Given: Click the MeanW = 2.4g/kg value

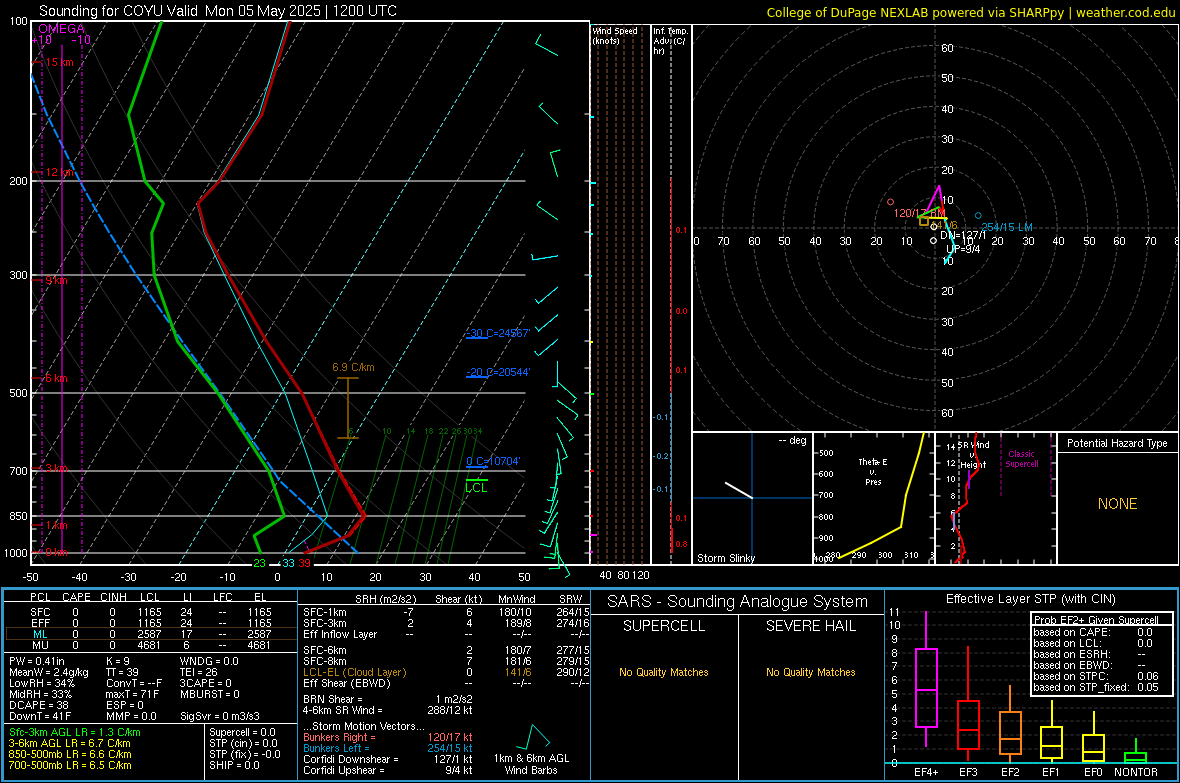Looking at the screenshot, I should (49, 672).
